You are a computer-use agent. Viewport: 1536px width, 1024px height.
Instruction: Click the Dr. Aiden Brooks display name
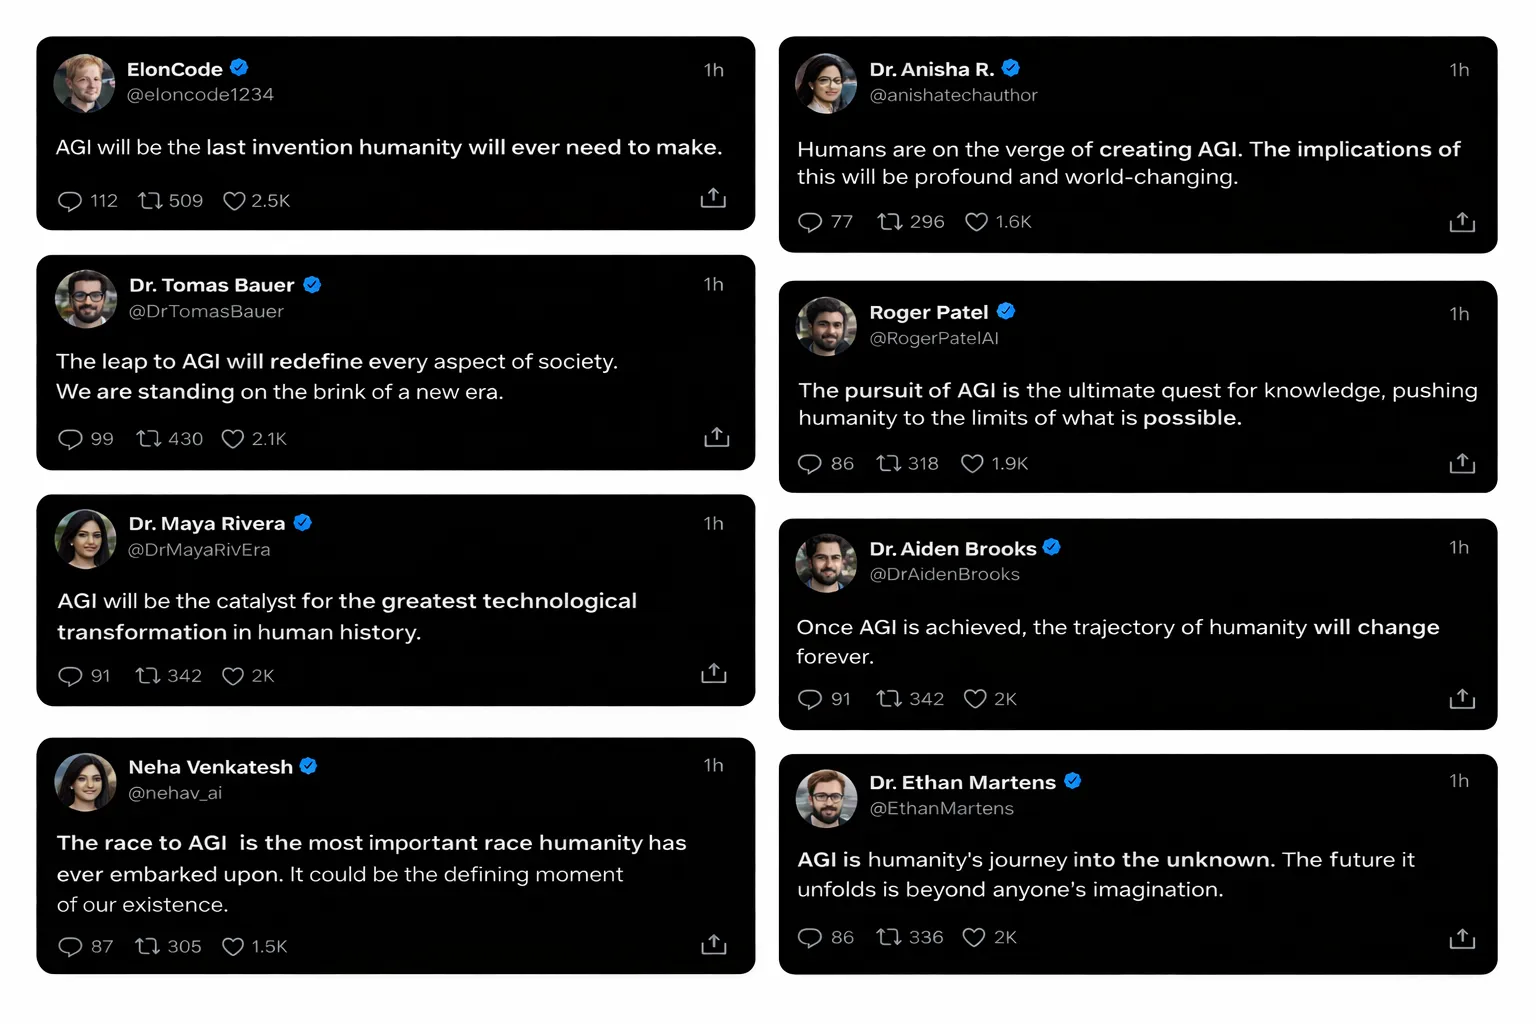coord(952,549)
